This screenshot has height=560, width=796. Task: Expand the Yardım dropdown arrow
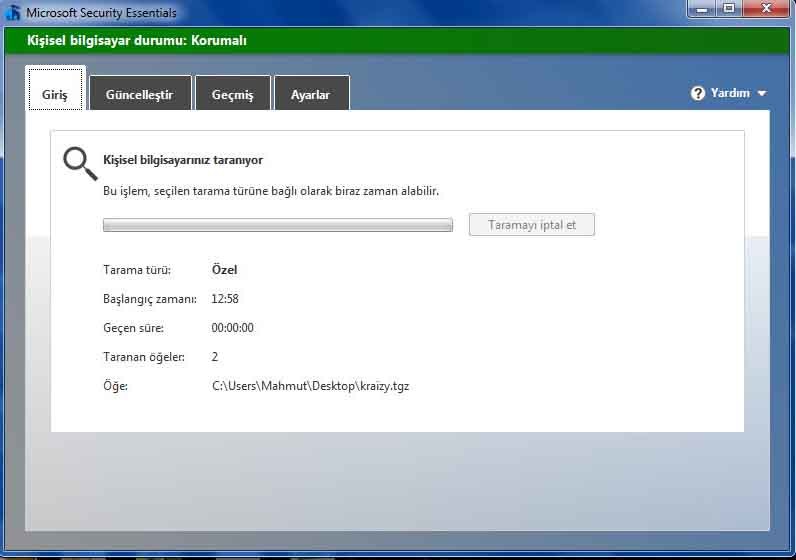click(761, 93)
